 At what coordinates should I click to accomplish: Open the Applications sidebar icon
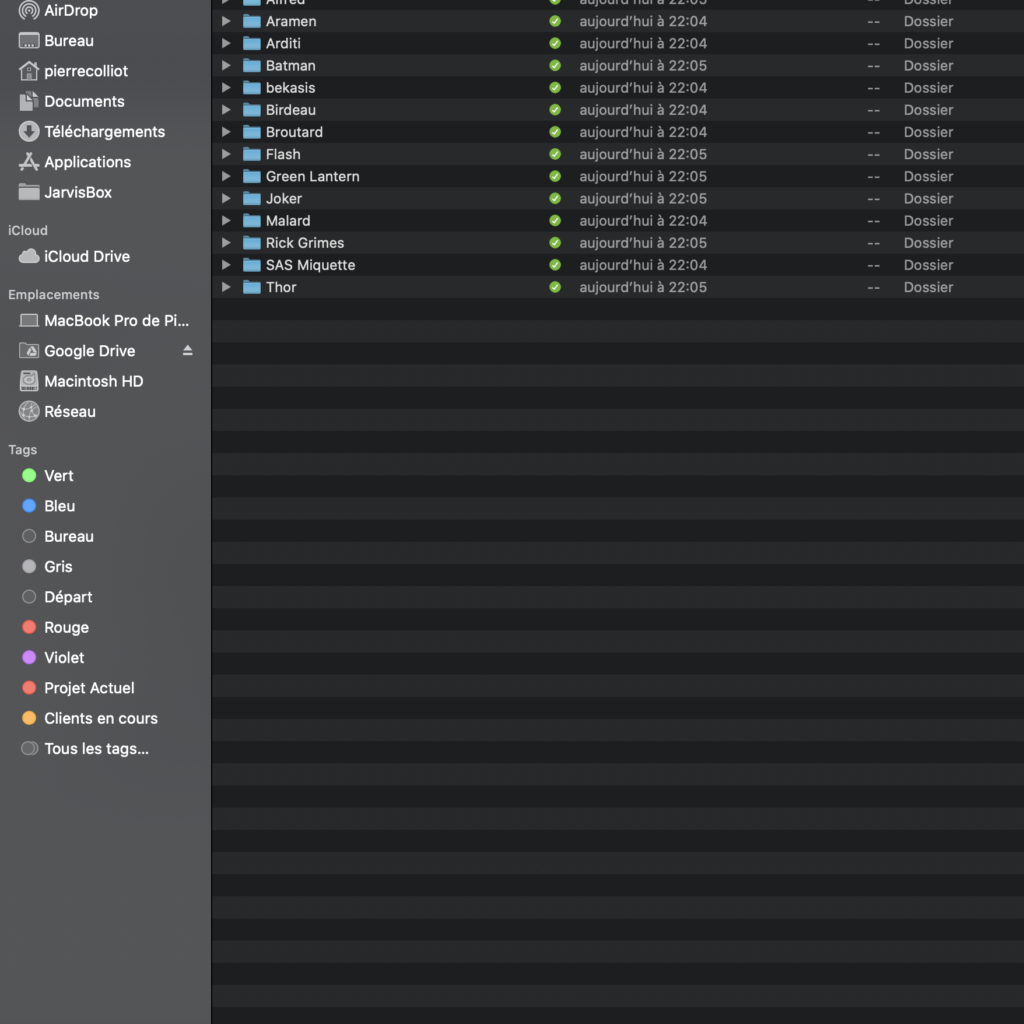point(29,162)
